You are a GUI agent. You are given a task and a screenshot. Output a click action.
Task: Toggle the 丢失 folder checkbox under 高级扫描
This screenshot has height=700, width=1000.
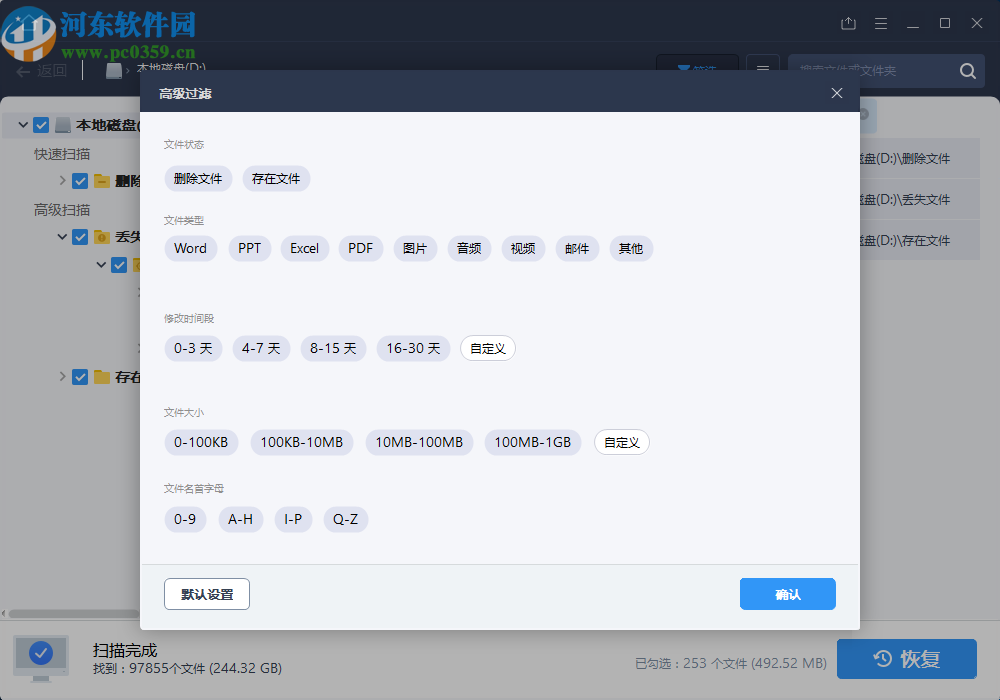point(80,237)
